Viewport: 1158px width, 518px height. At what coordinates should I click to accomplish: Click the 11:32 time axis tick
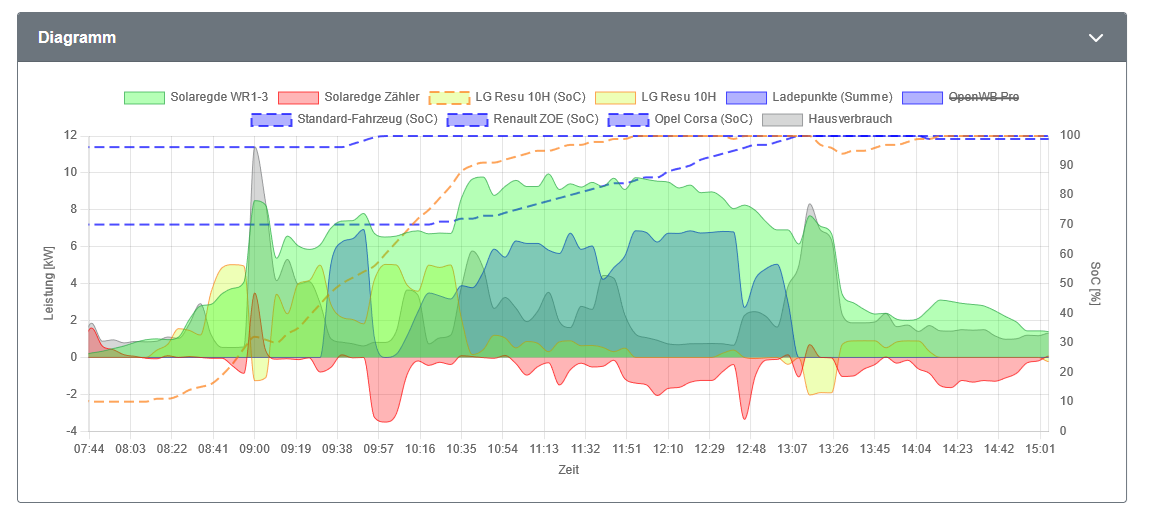coord(586,448)
